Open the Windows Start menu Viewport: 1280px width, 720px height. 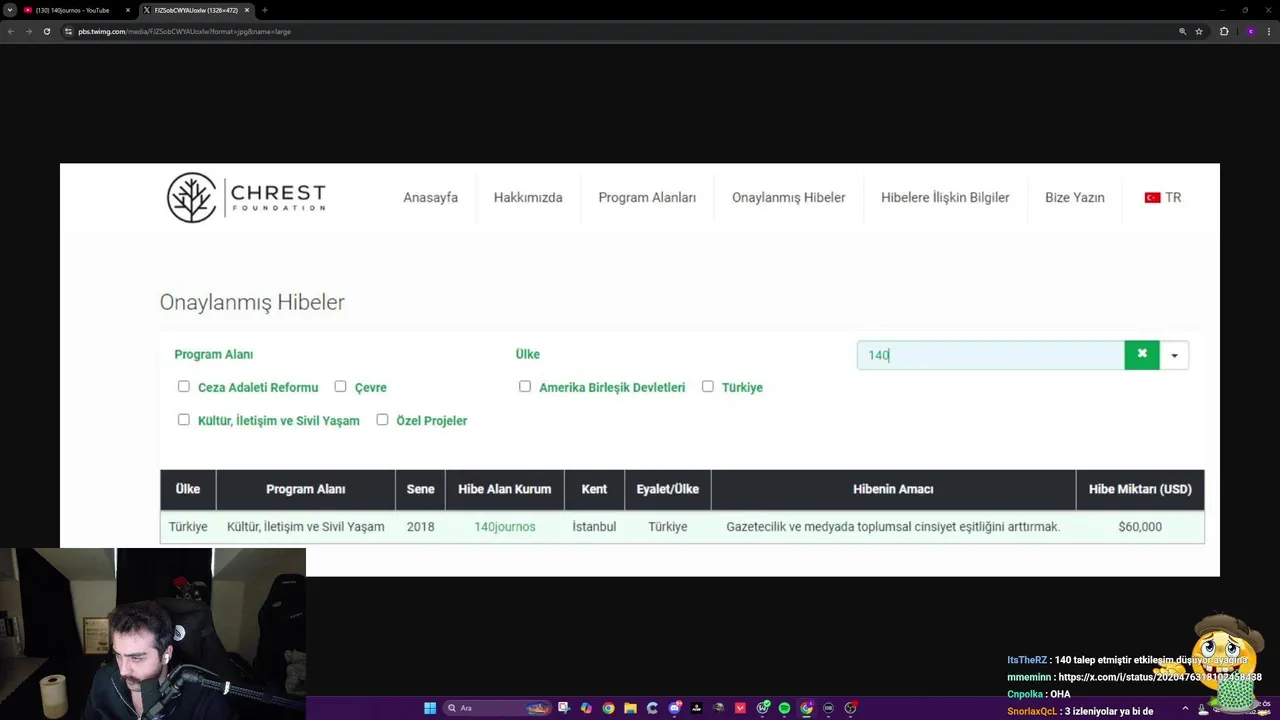click(430, 708)
